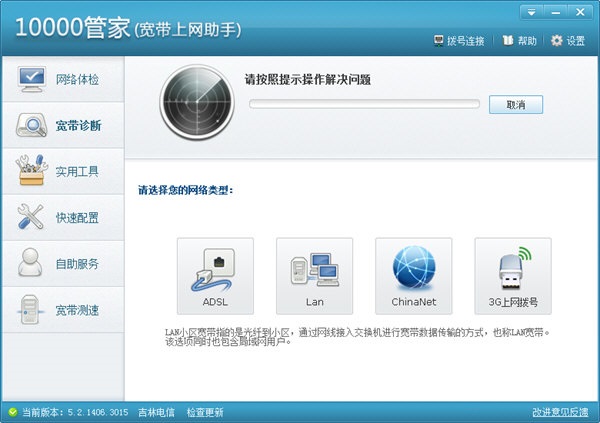Minimize the 10000管家 window
The image size is (600, 423).
(556, 12)
